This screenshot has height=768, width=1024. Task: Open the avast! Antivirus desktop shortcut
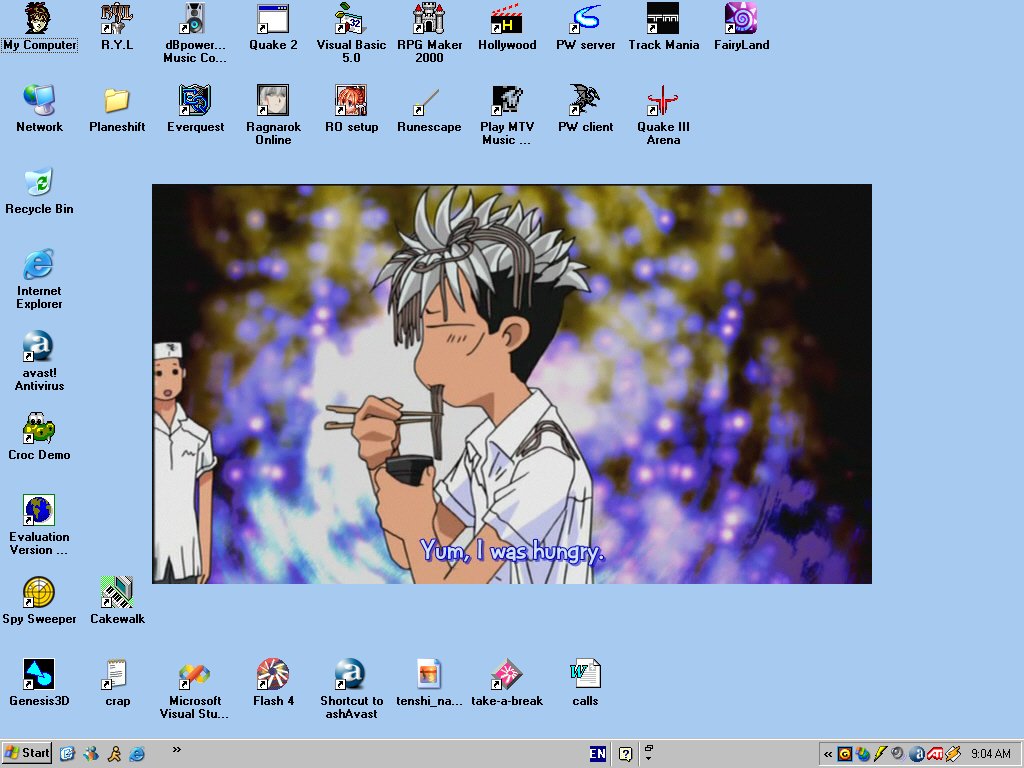39,348
